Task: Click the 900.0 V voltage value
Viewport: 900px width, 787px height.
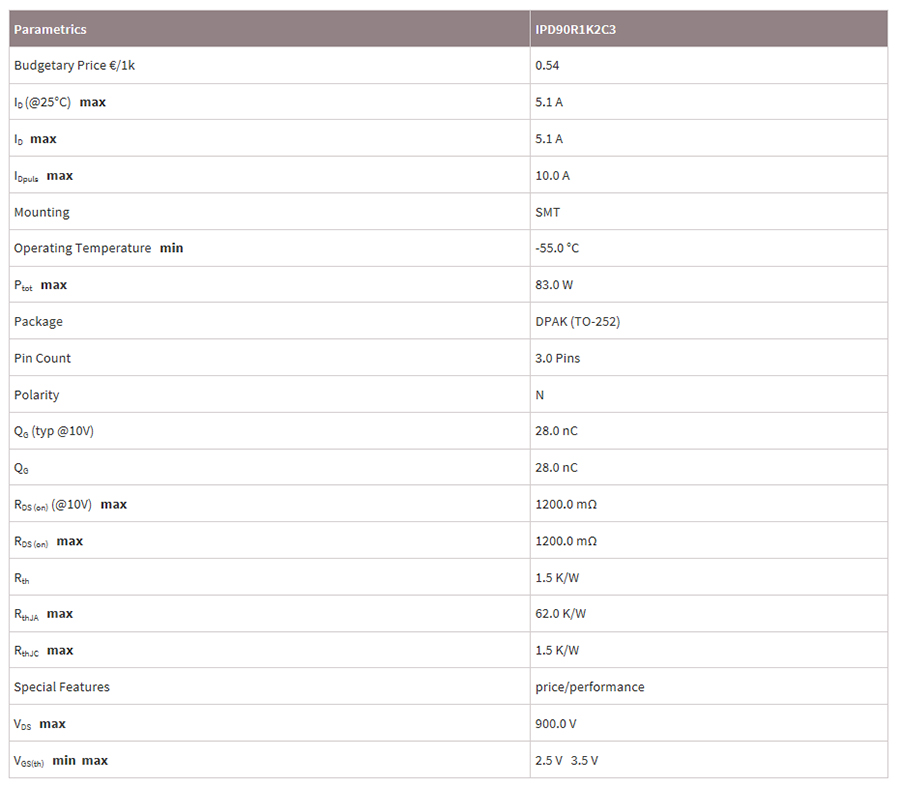Action: (x=556, y=724)
